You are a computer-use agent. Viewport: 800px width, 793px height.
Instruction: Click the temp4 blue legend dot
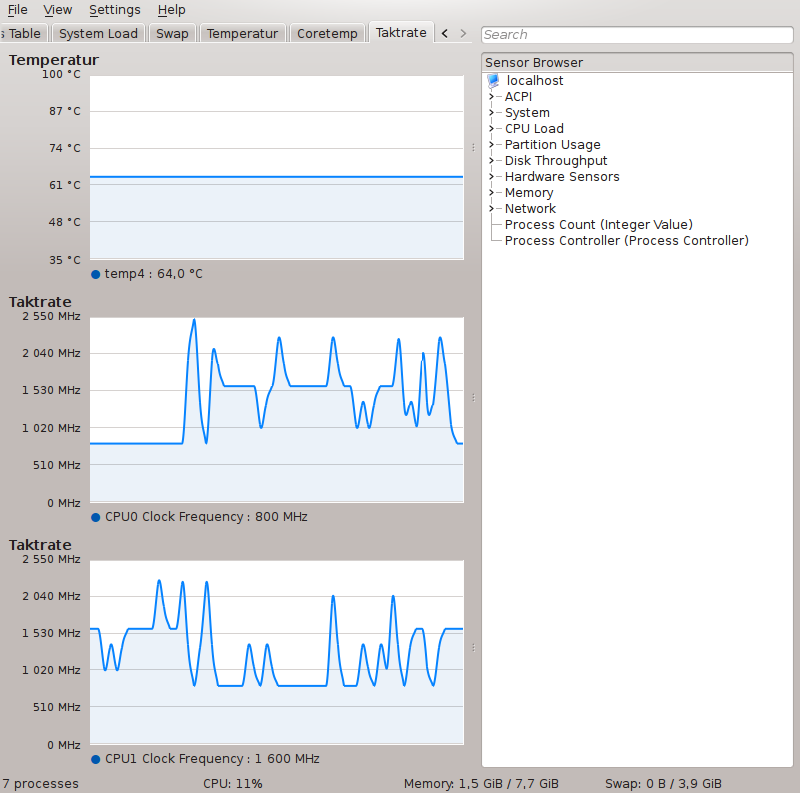coord(95,274)
